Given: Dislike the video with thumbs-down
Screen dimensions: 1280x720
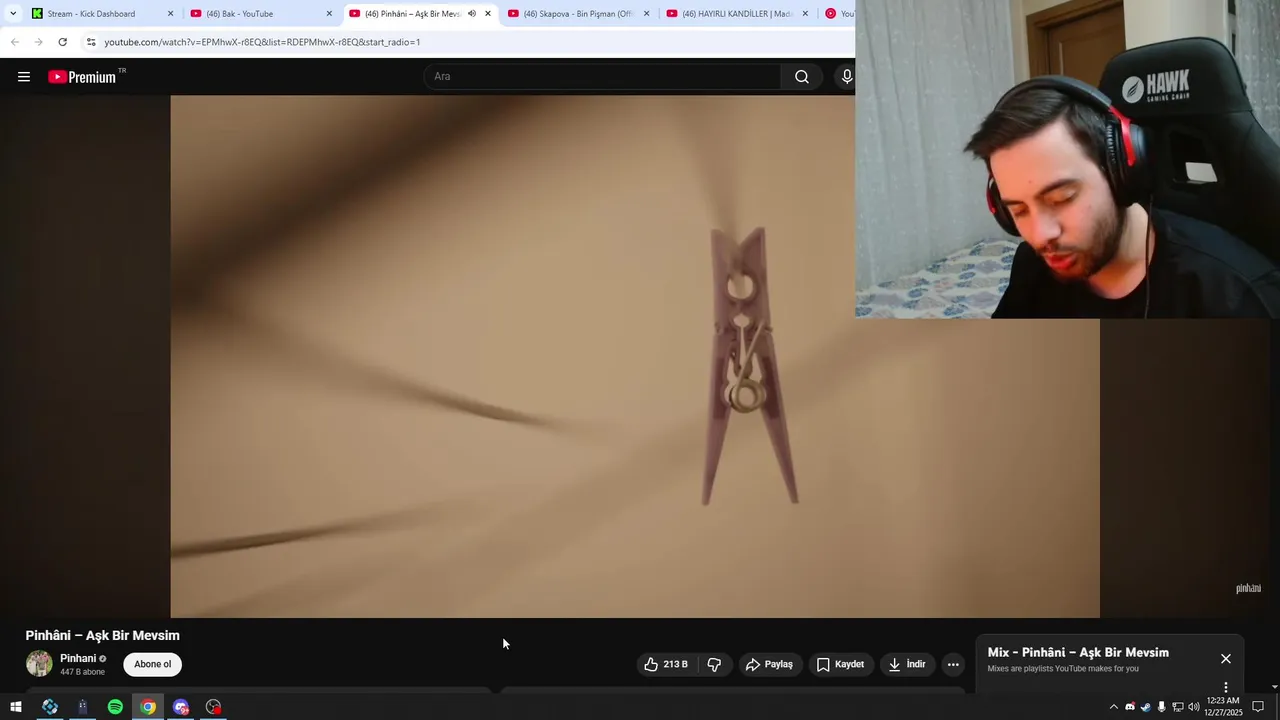Looking at the screenshot, I should pyautogui.click(x=714, y=664).
